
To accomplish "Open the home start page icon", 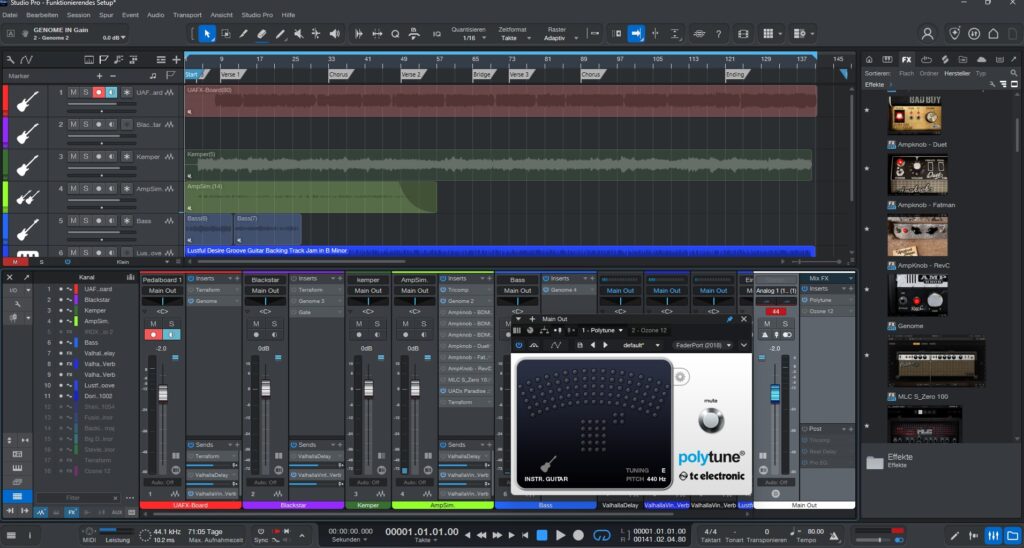I will pos(993,34).
